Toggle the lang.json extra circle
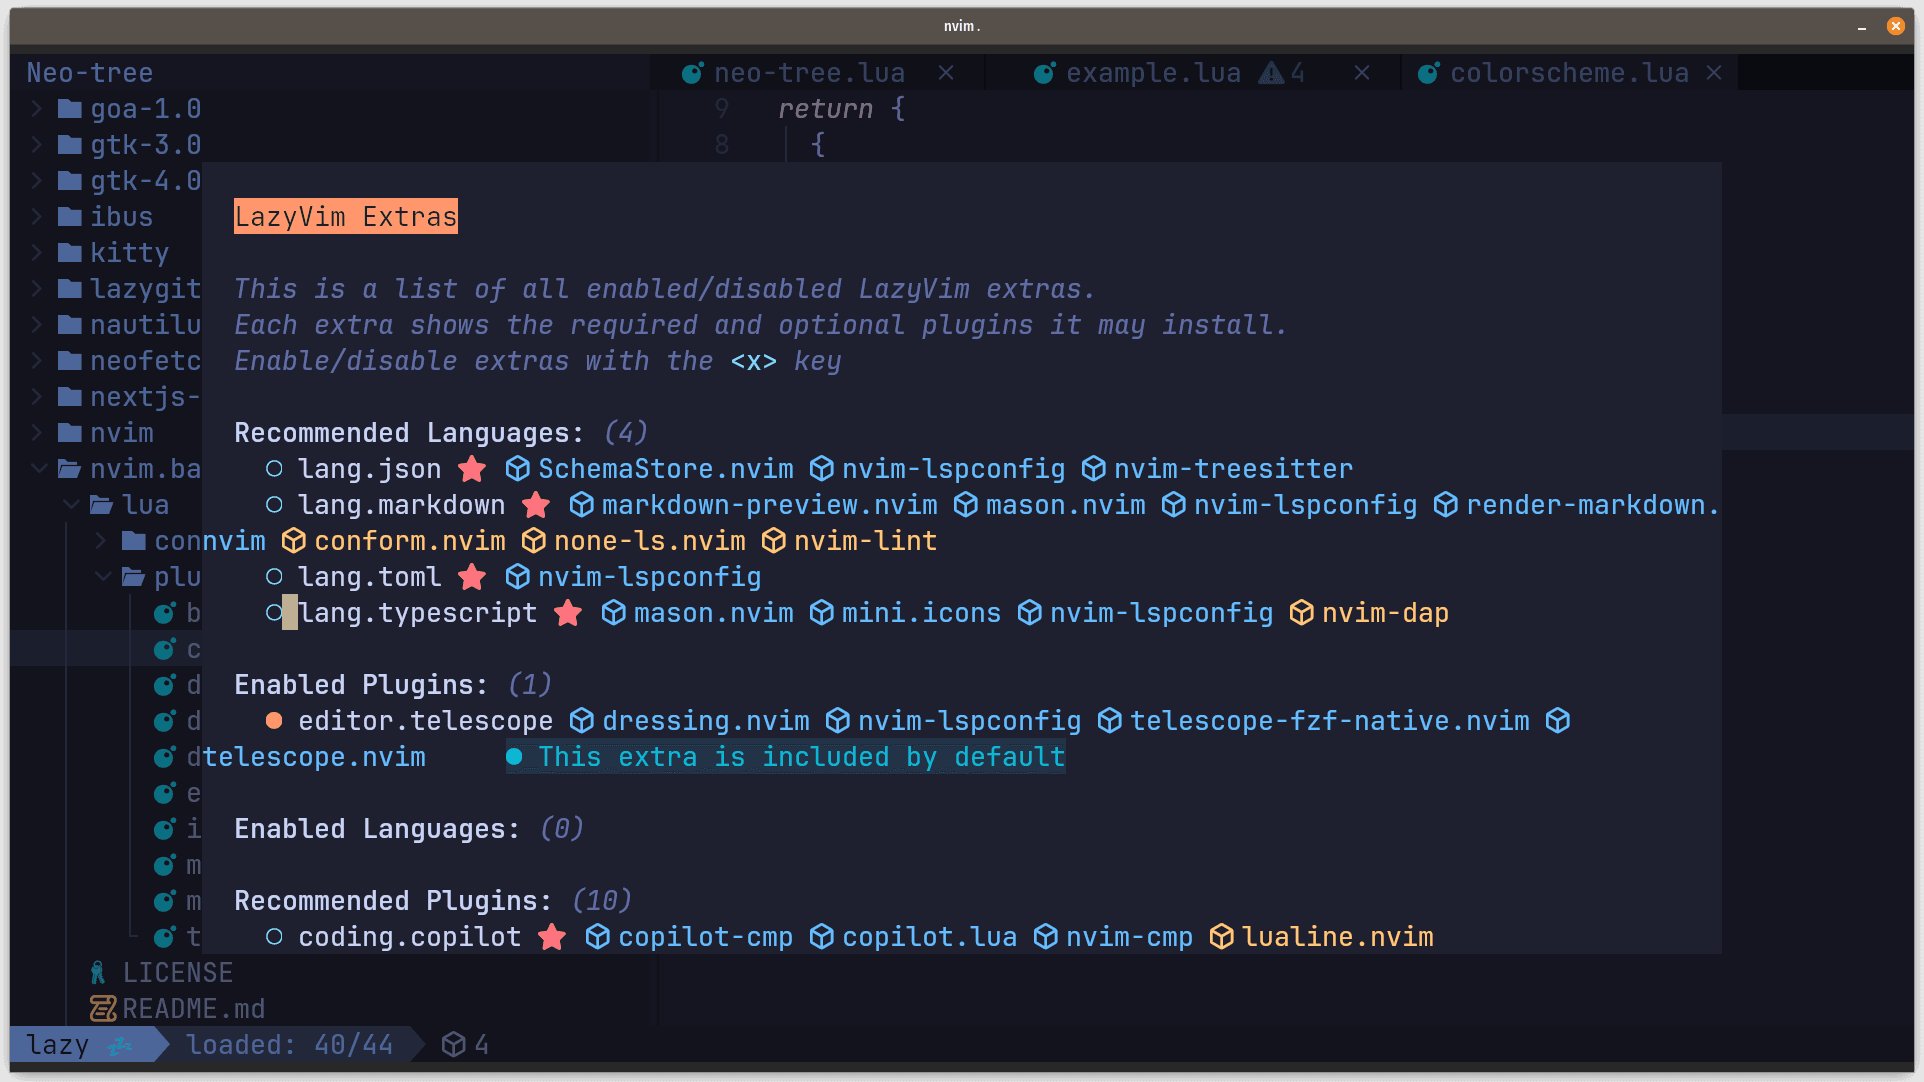The width and height of the screenshot is (1924, 1082). (x=274, y=469)
